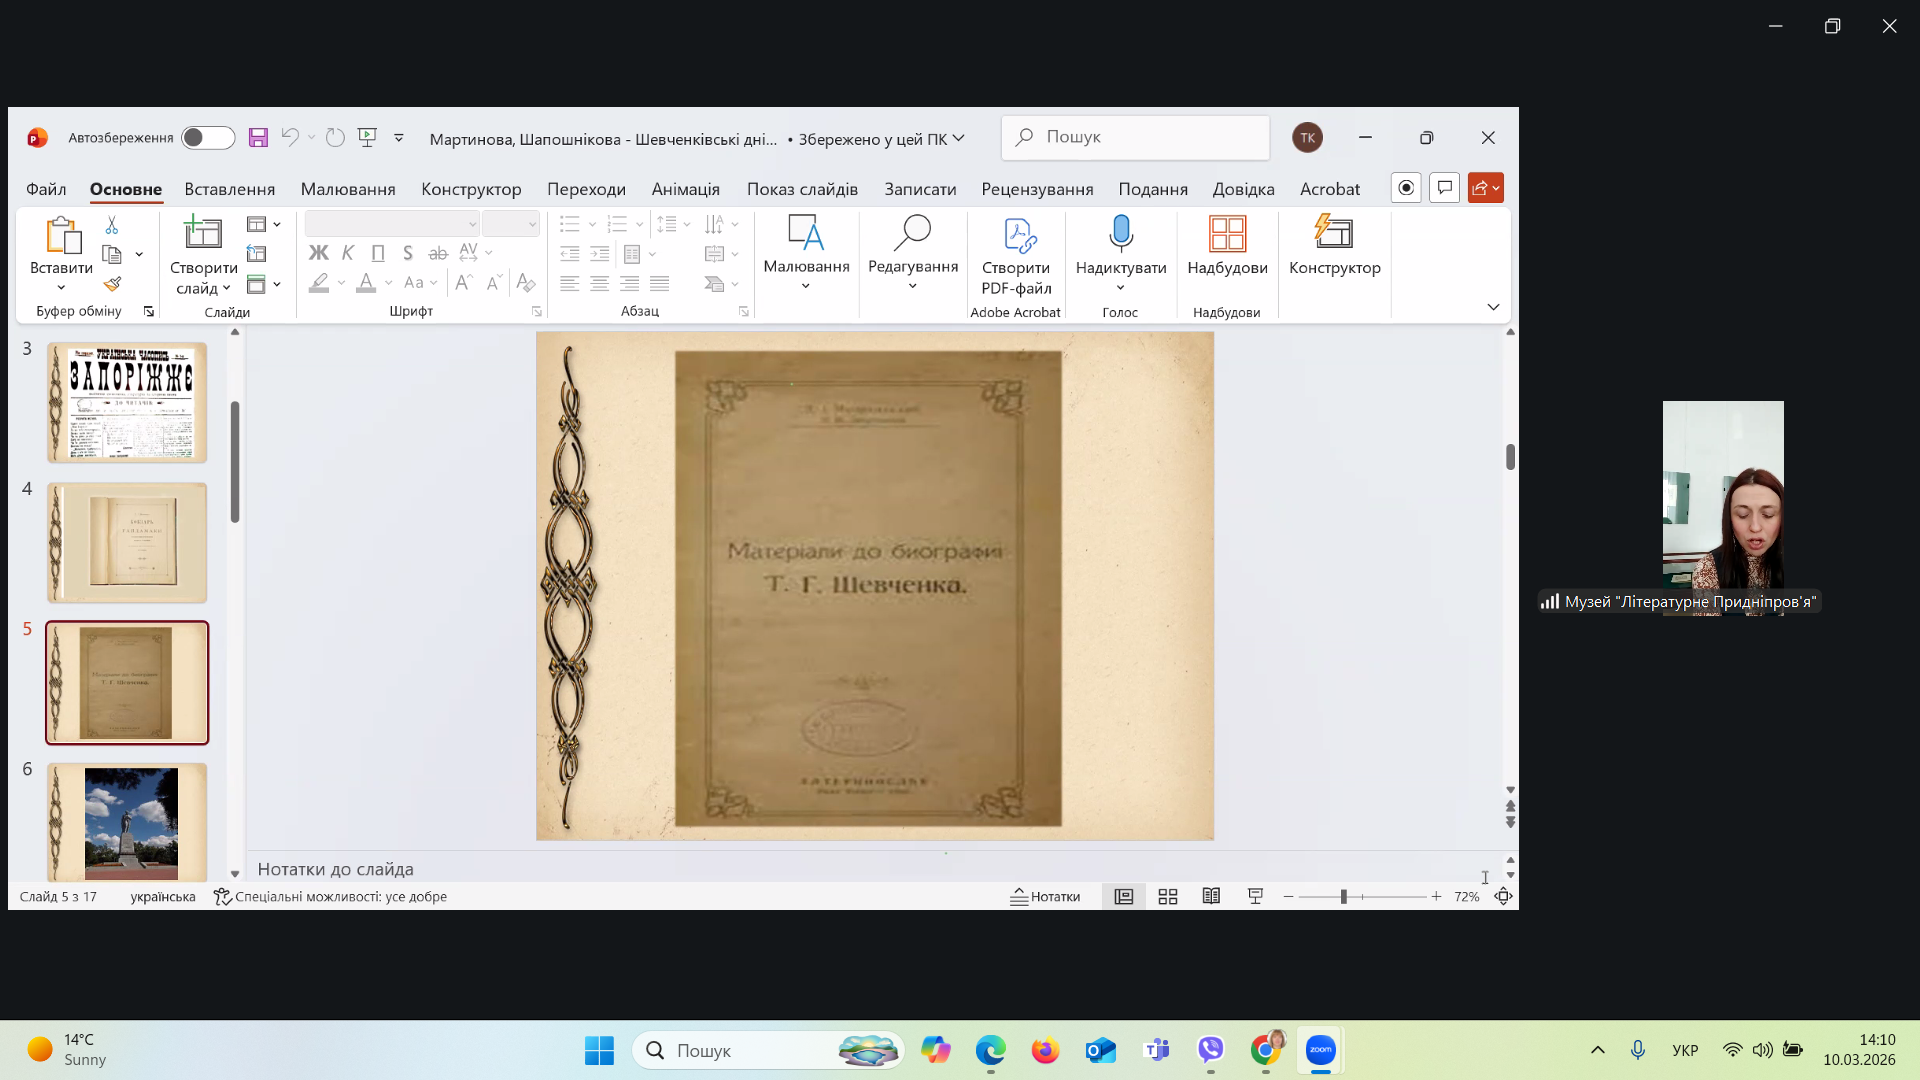The height and width of the screenshot is (1080, 1920).
Task: Switch to the Insert (Вставлення) tab
Action: pos(229,189)
